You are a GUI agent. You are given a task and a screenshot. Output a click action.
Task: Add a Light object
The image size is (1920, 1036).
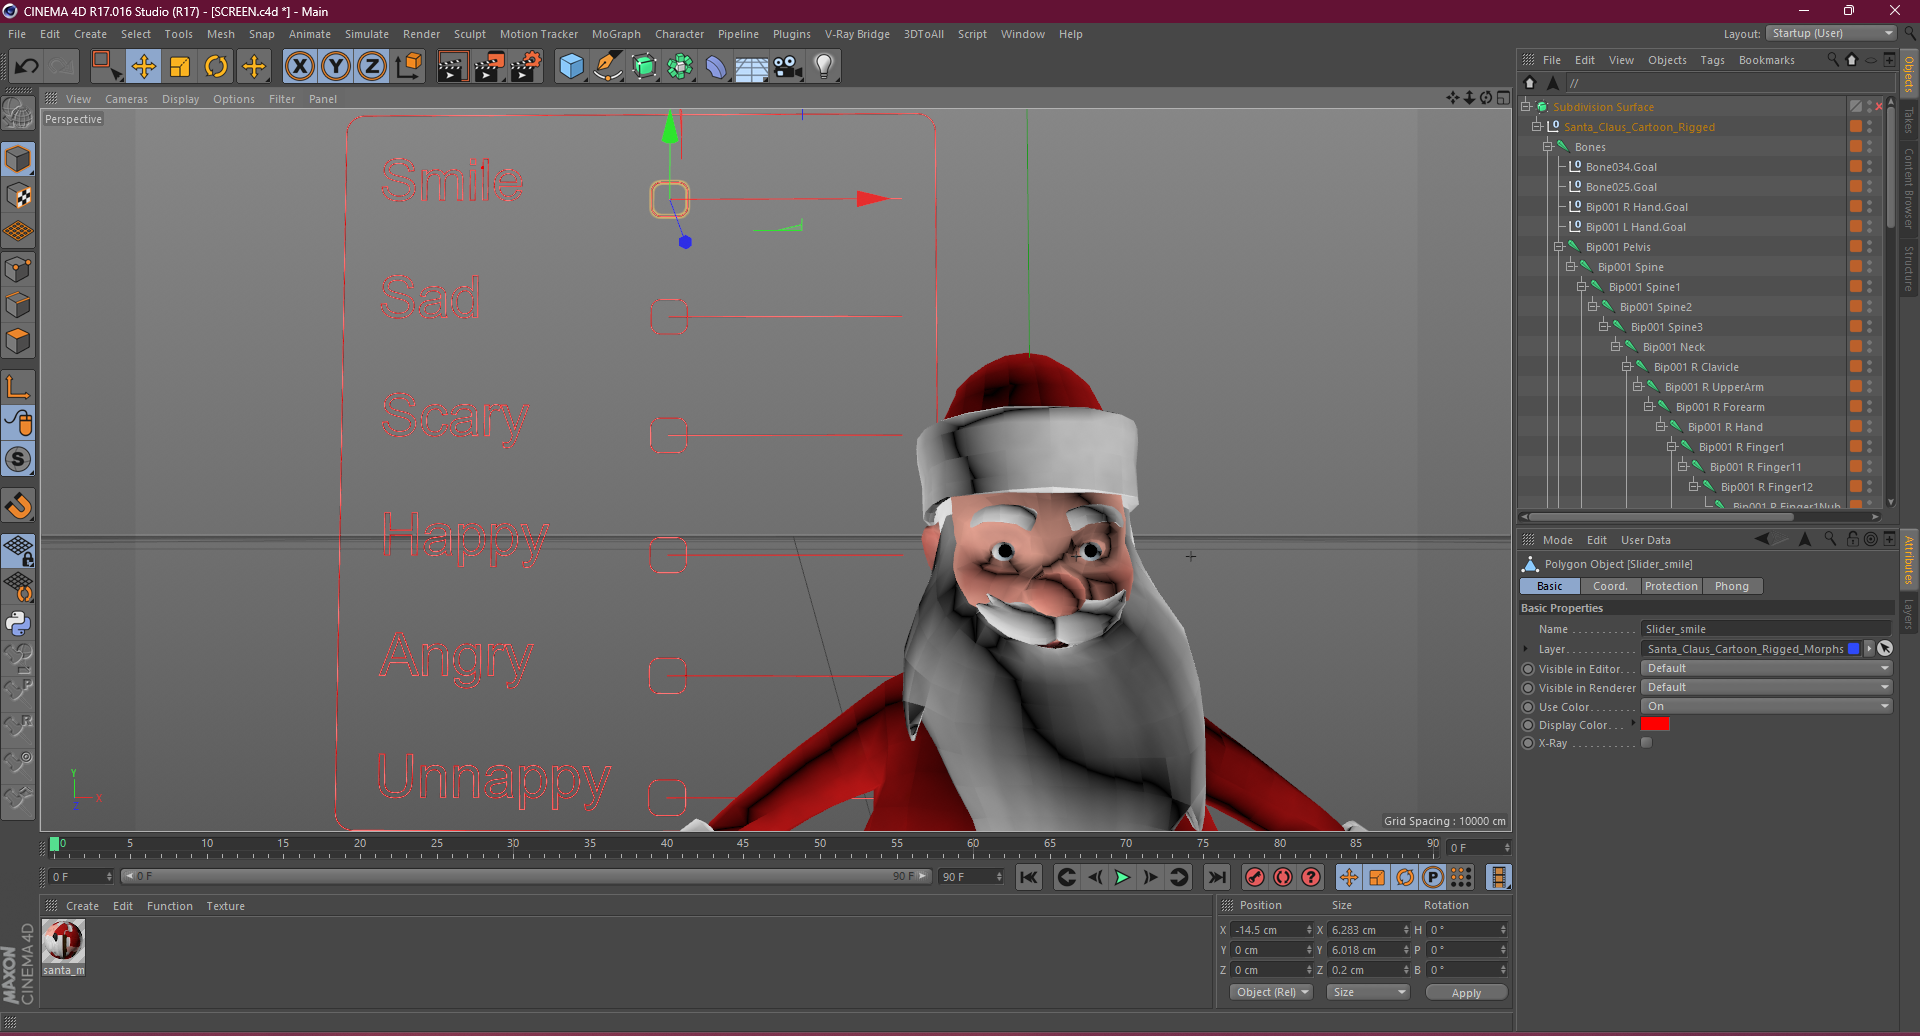824,67
